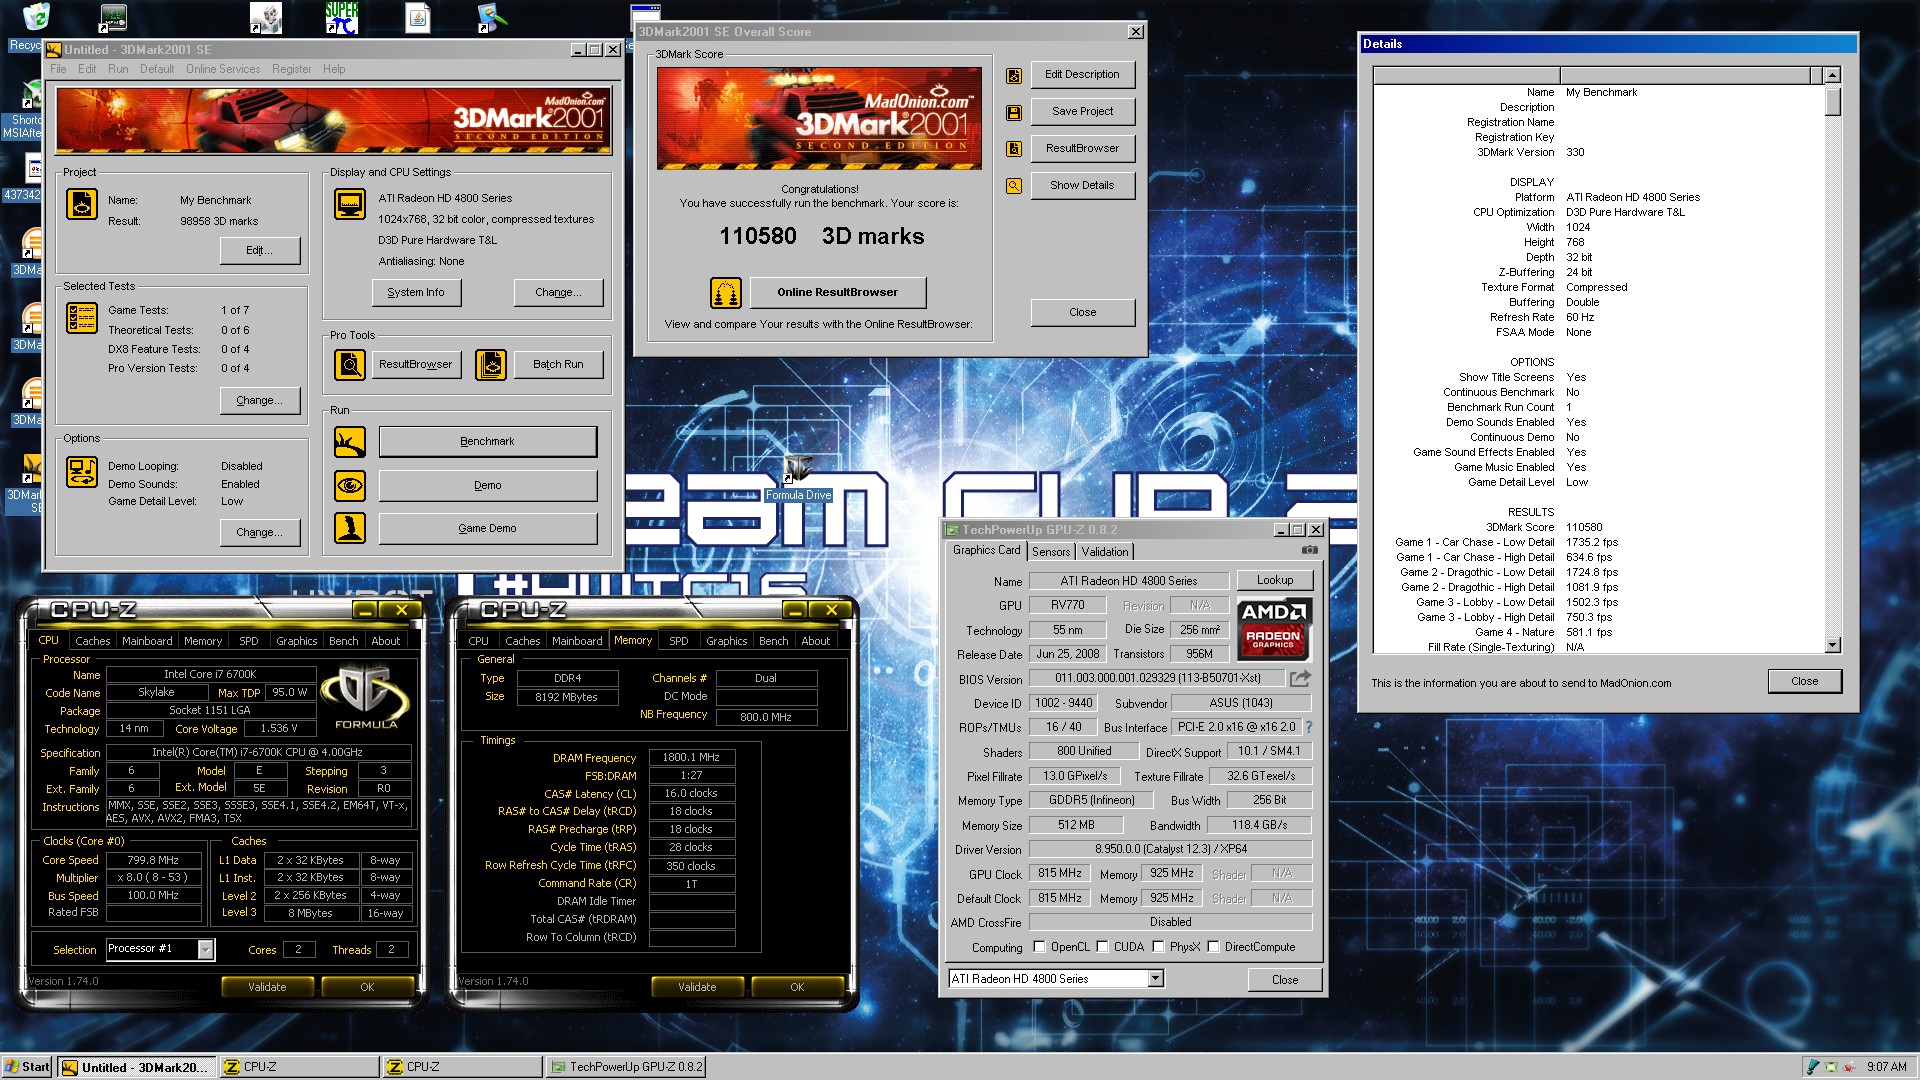This screenshot has width=1920, height=1080.
Task: Click the Benchmark run icon
Action: click(x=350, y=442)
